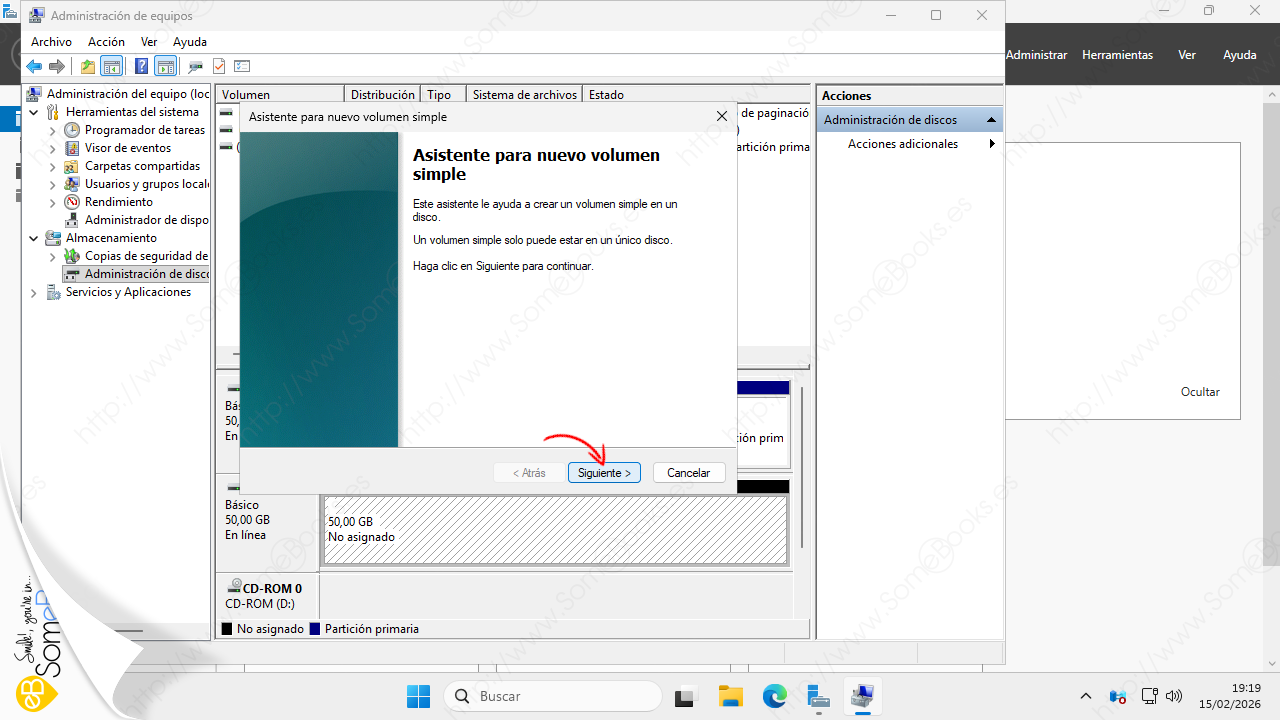Click the Buscar taskbar search field
Screen dimensions: 1280x720
tap(553, 696)
